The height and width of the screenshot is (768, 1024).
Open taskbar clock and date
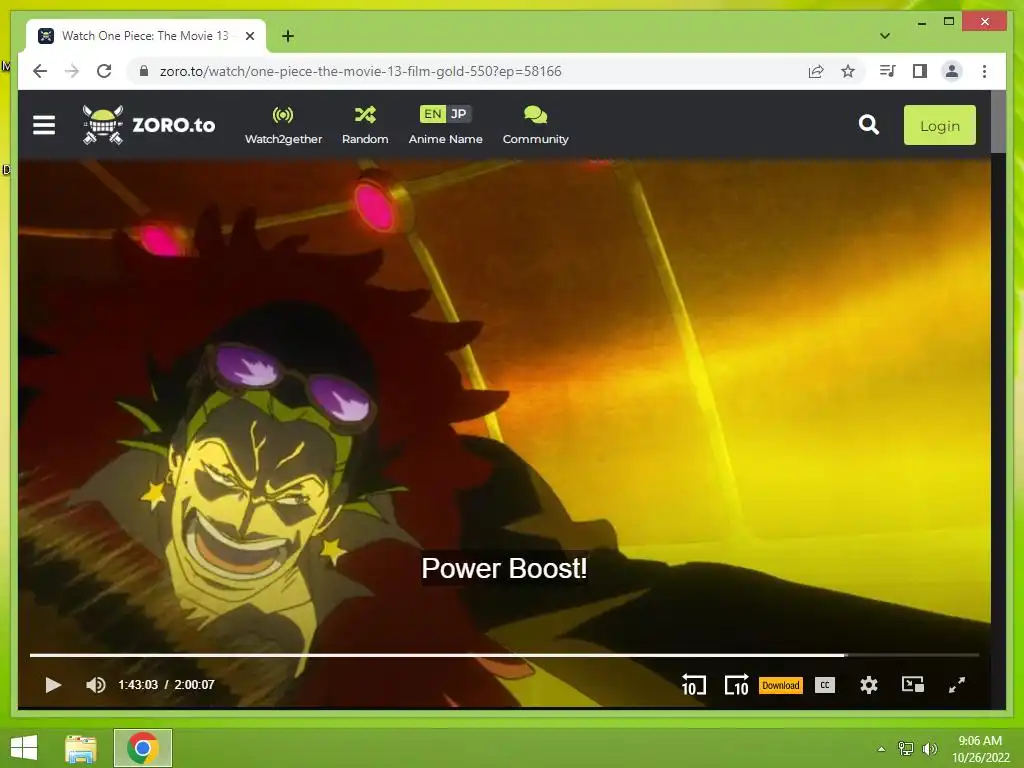[980, 748]
